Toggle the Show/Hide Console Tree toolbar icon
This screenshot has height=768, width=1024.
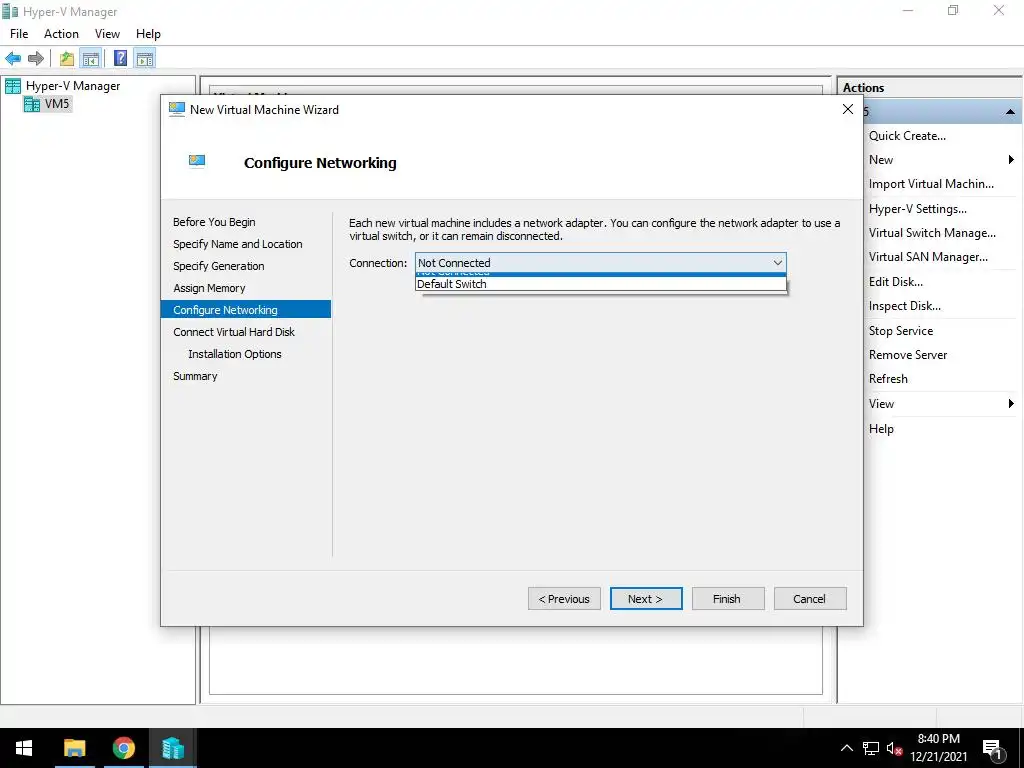(90, 59)
